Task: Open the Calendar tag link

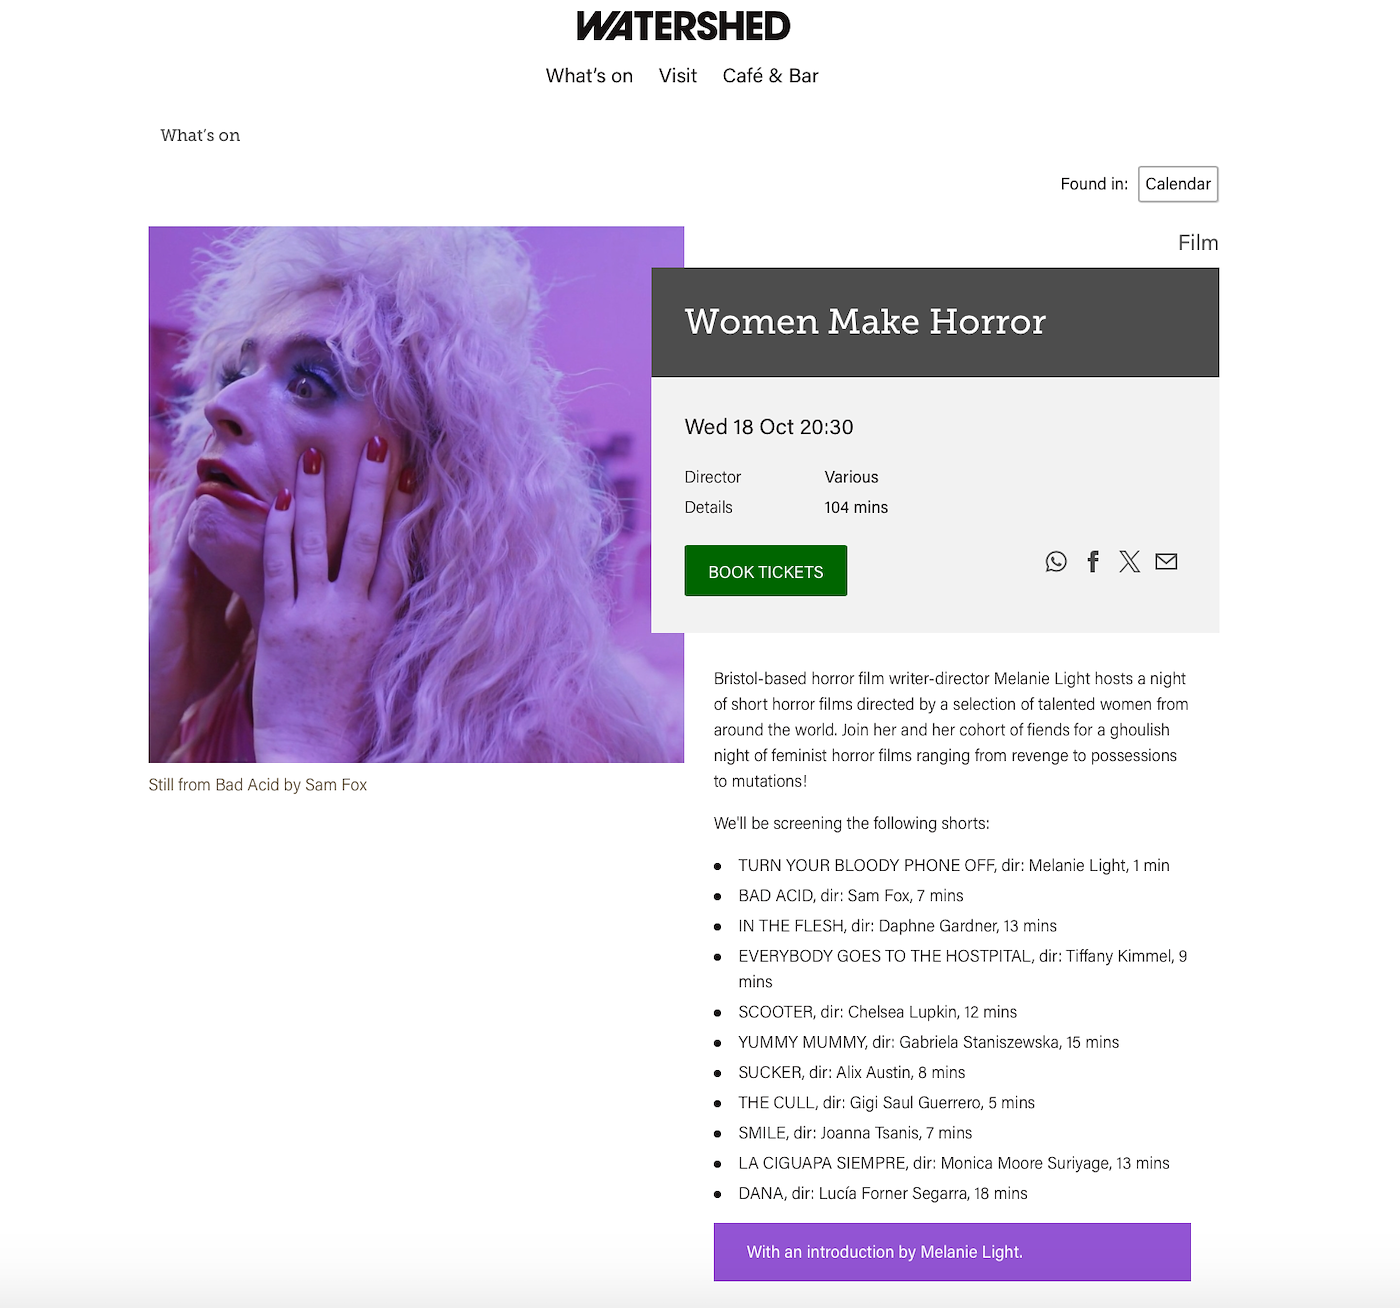Action: coord(1178,184)
